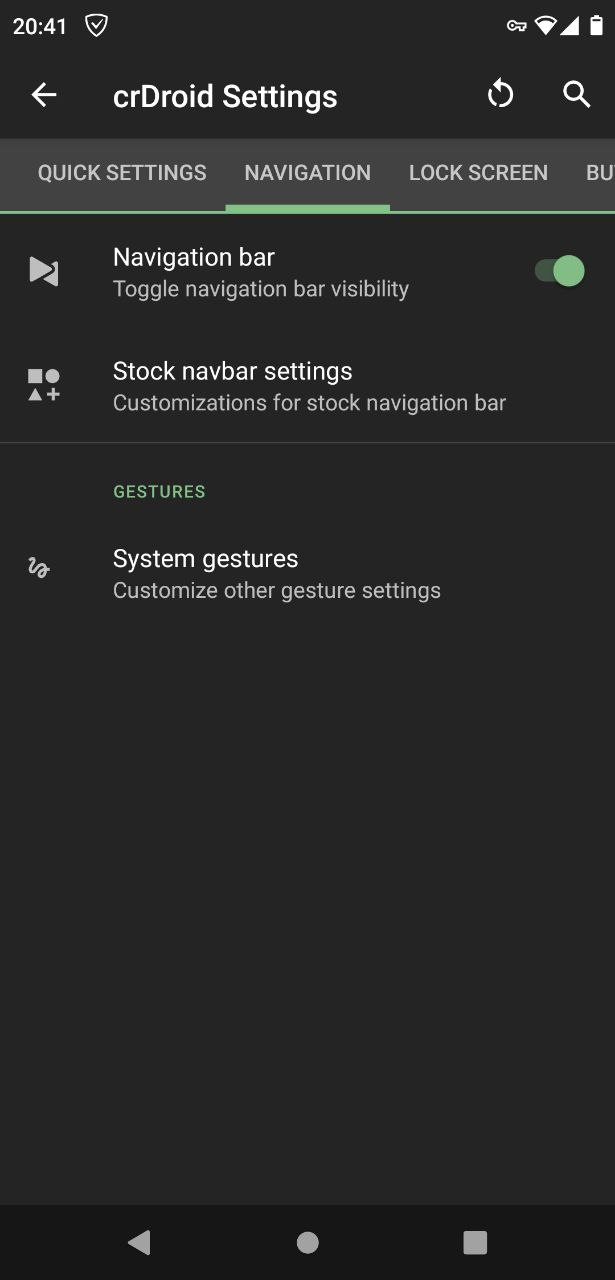Click the Navigation bar row icon

click(44, 271)
